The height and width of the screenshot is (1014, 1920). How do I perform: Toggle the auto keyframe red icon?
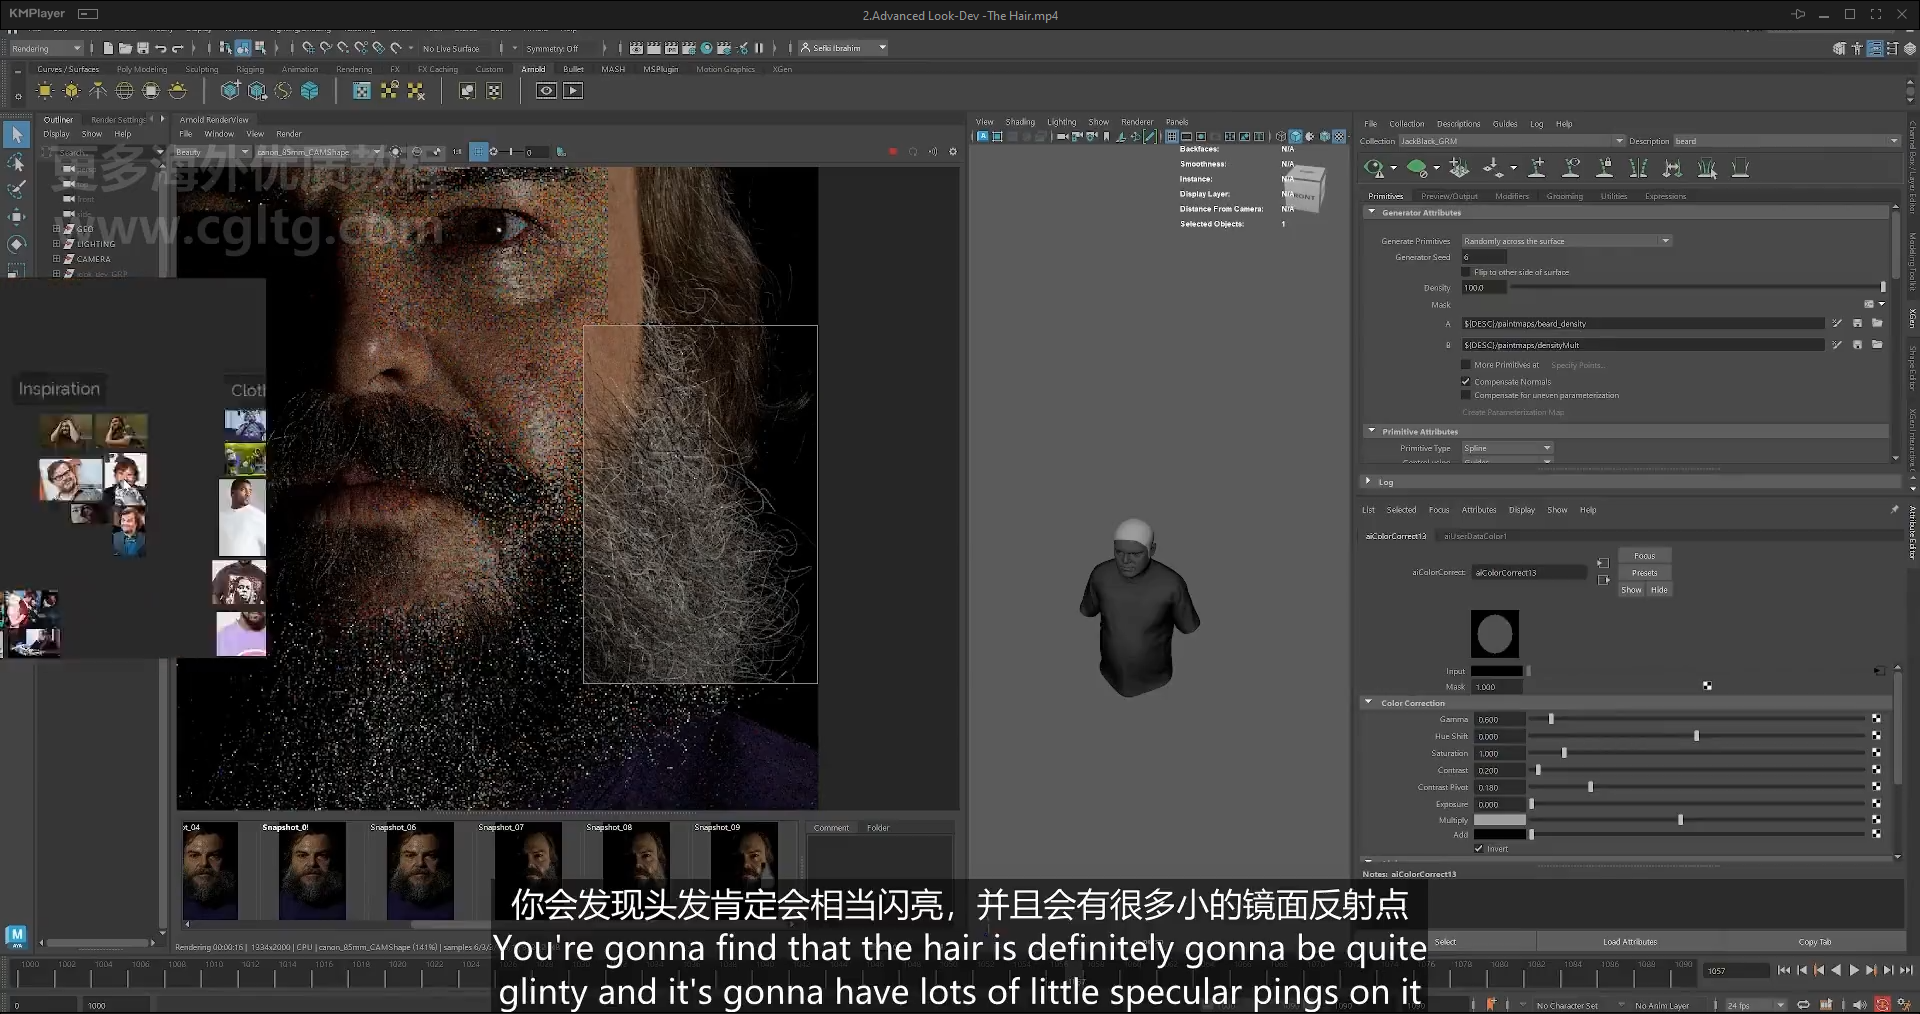point(1882,1005)
